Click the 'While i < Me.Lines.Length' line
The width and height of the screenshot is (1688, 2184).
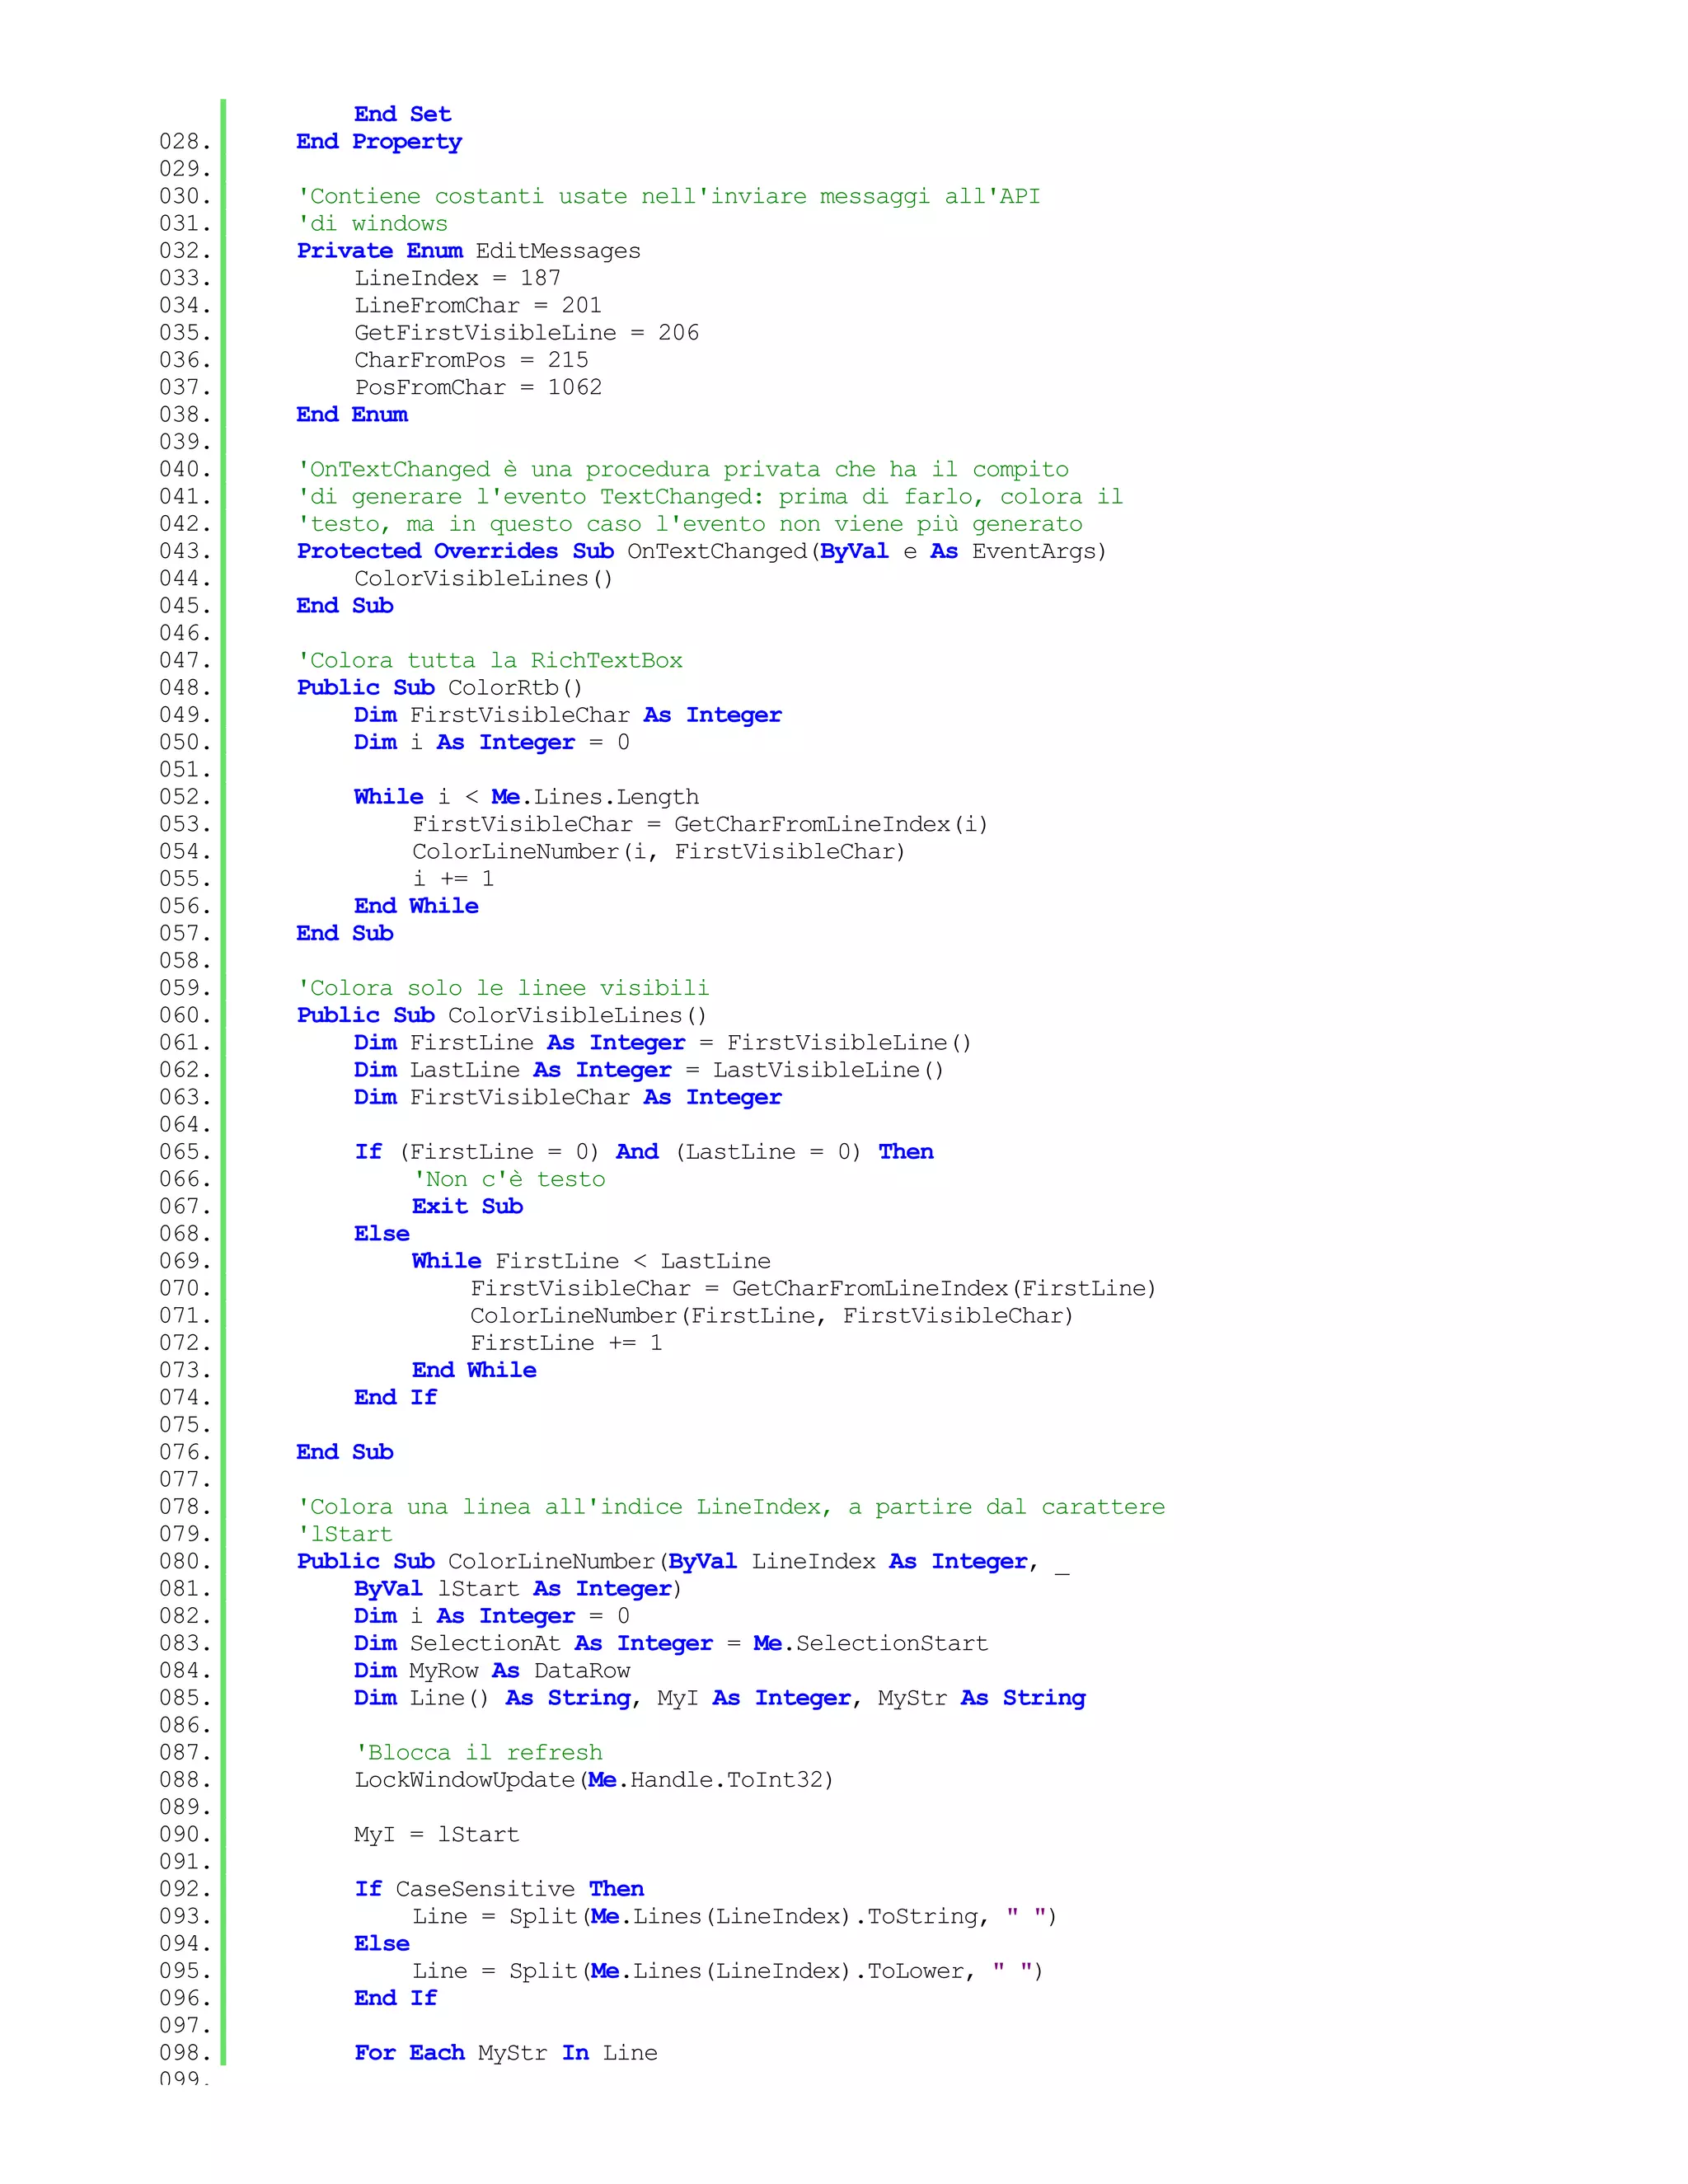coord(526,797)
